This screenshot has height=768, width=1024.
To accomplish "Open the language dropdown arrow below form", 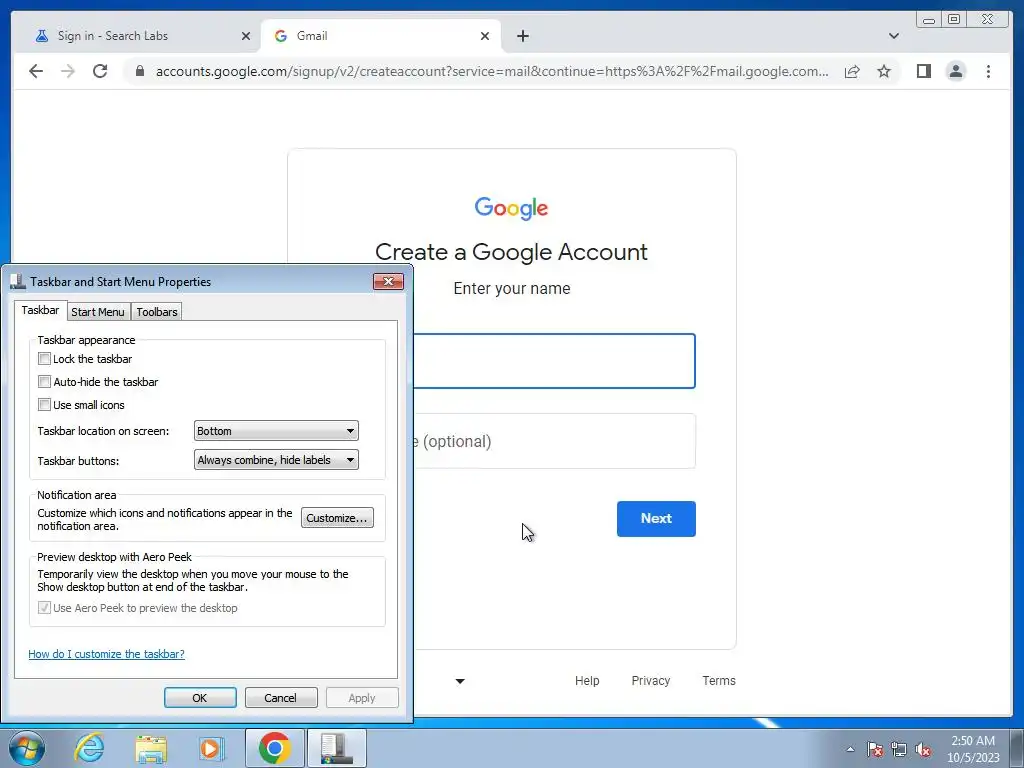I will (460, 681).
